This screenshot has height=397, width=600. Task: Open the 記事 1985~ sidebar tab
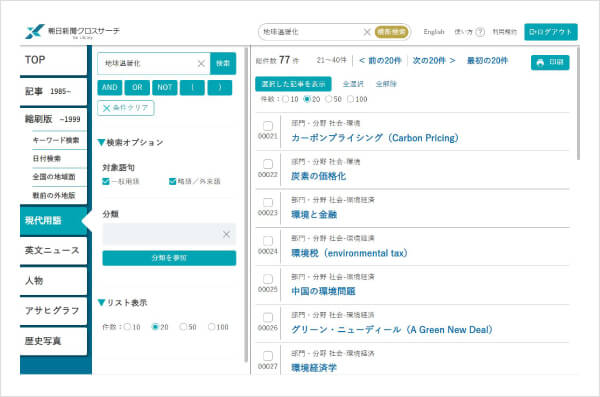tap(54, 91)
